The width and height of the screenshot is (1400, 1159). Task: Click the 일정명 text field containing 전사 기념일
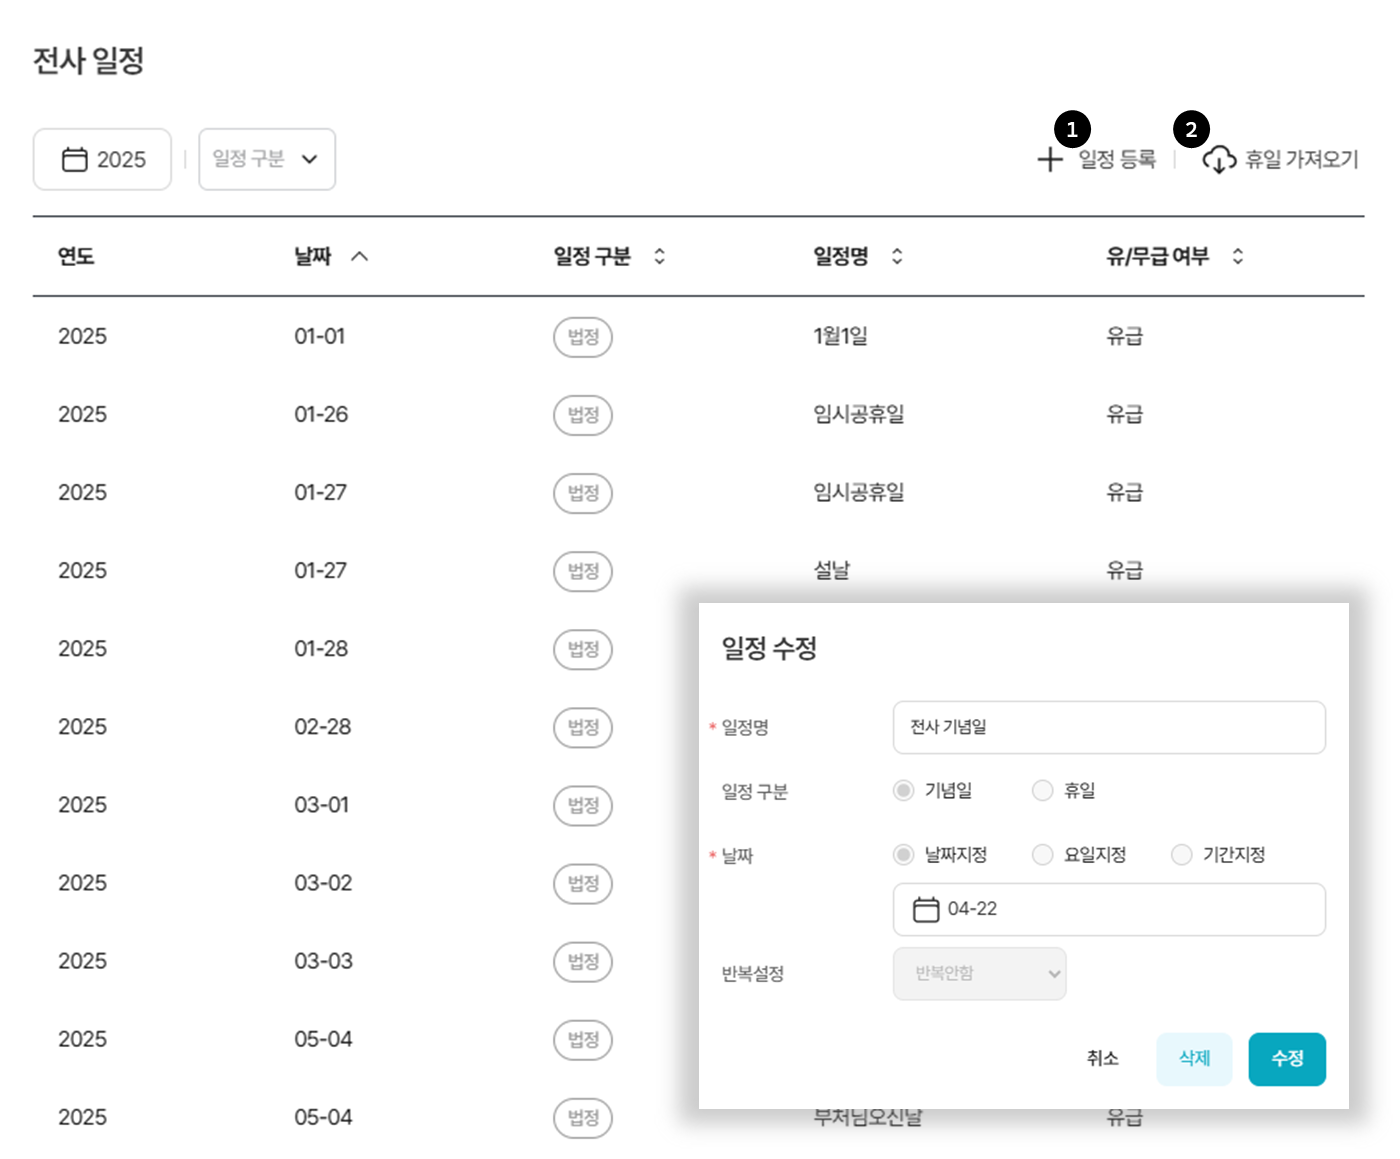(x=1108, y=727)
